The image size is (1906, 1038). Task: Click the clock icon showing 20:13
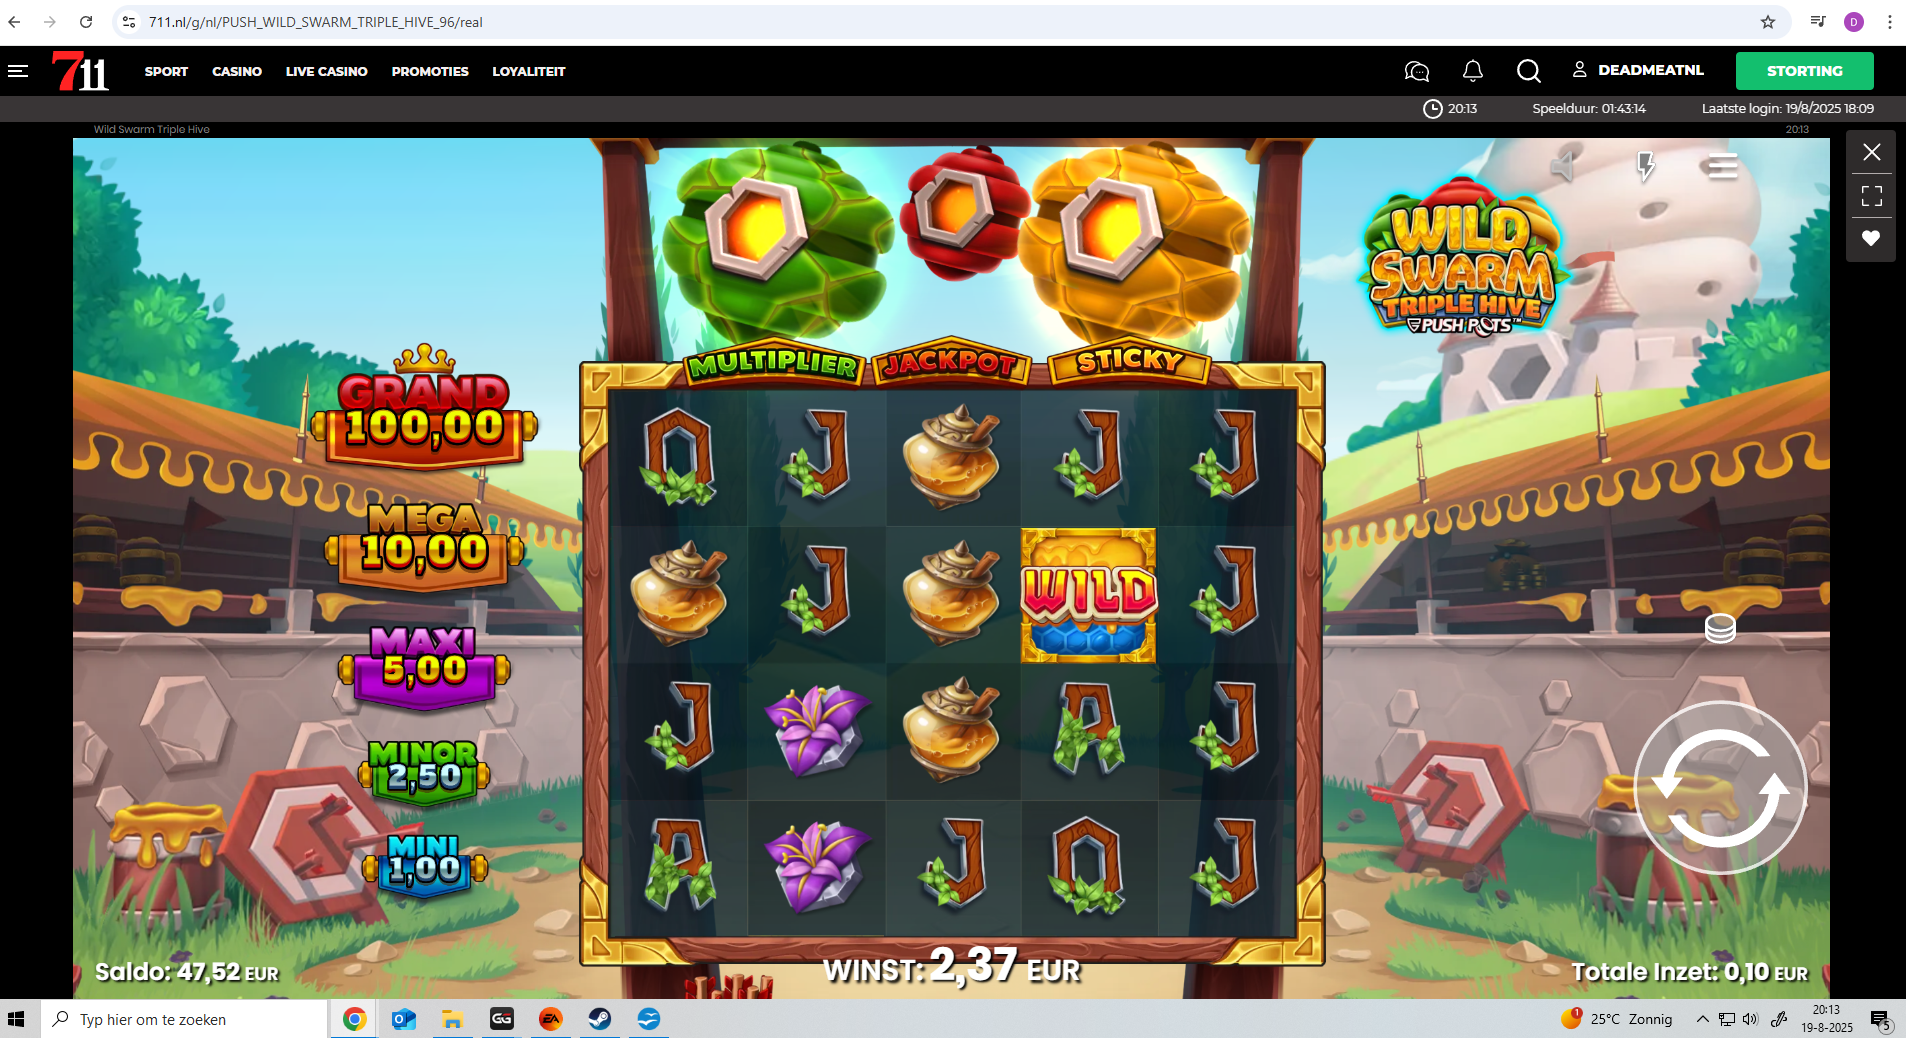[1432, 108]
